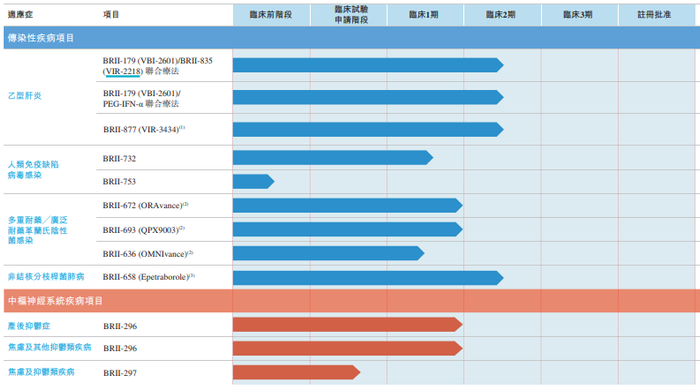This screenshot has height=390, width=700.
Task: Click the 傳染性疾病項目 section banner
Action: pyautogui.click(x=352, y=37)
